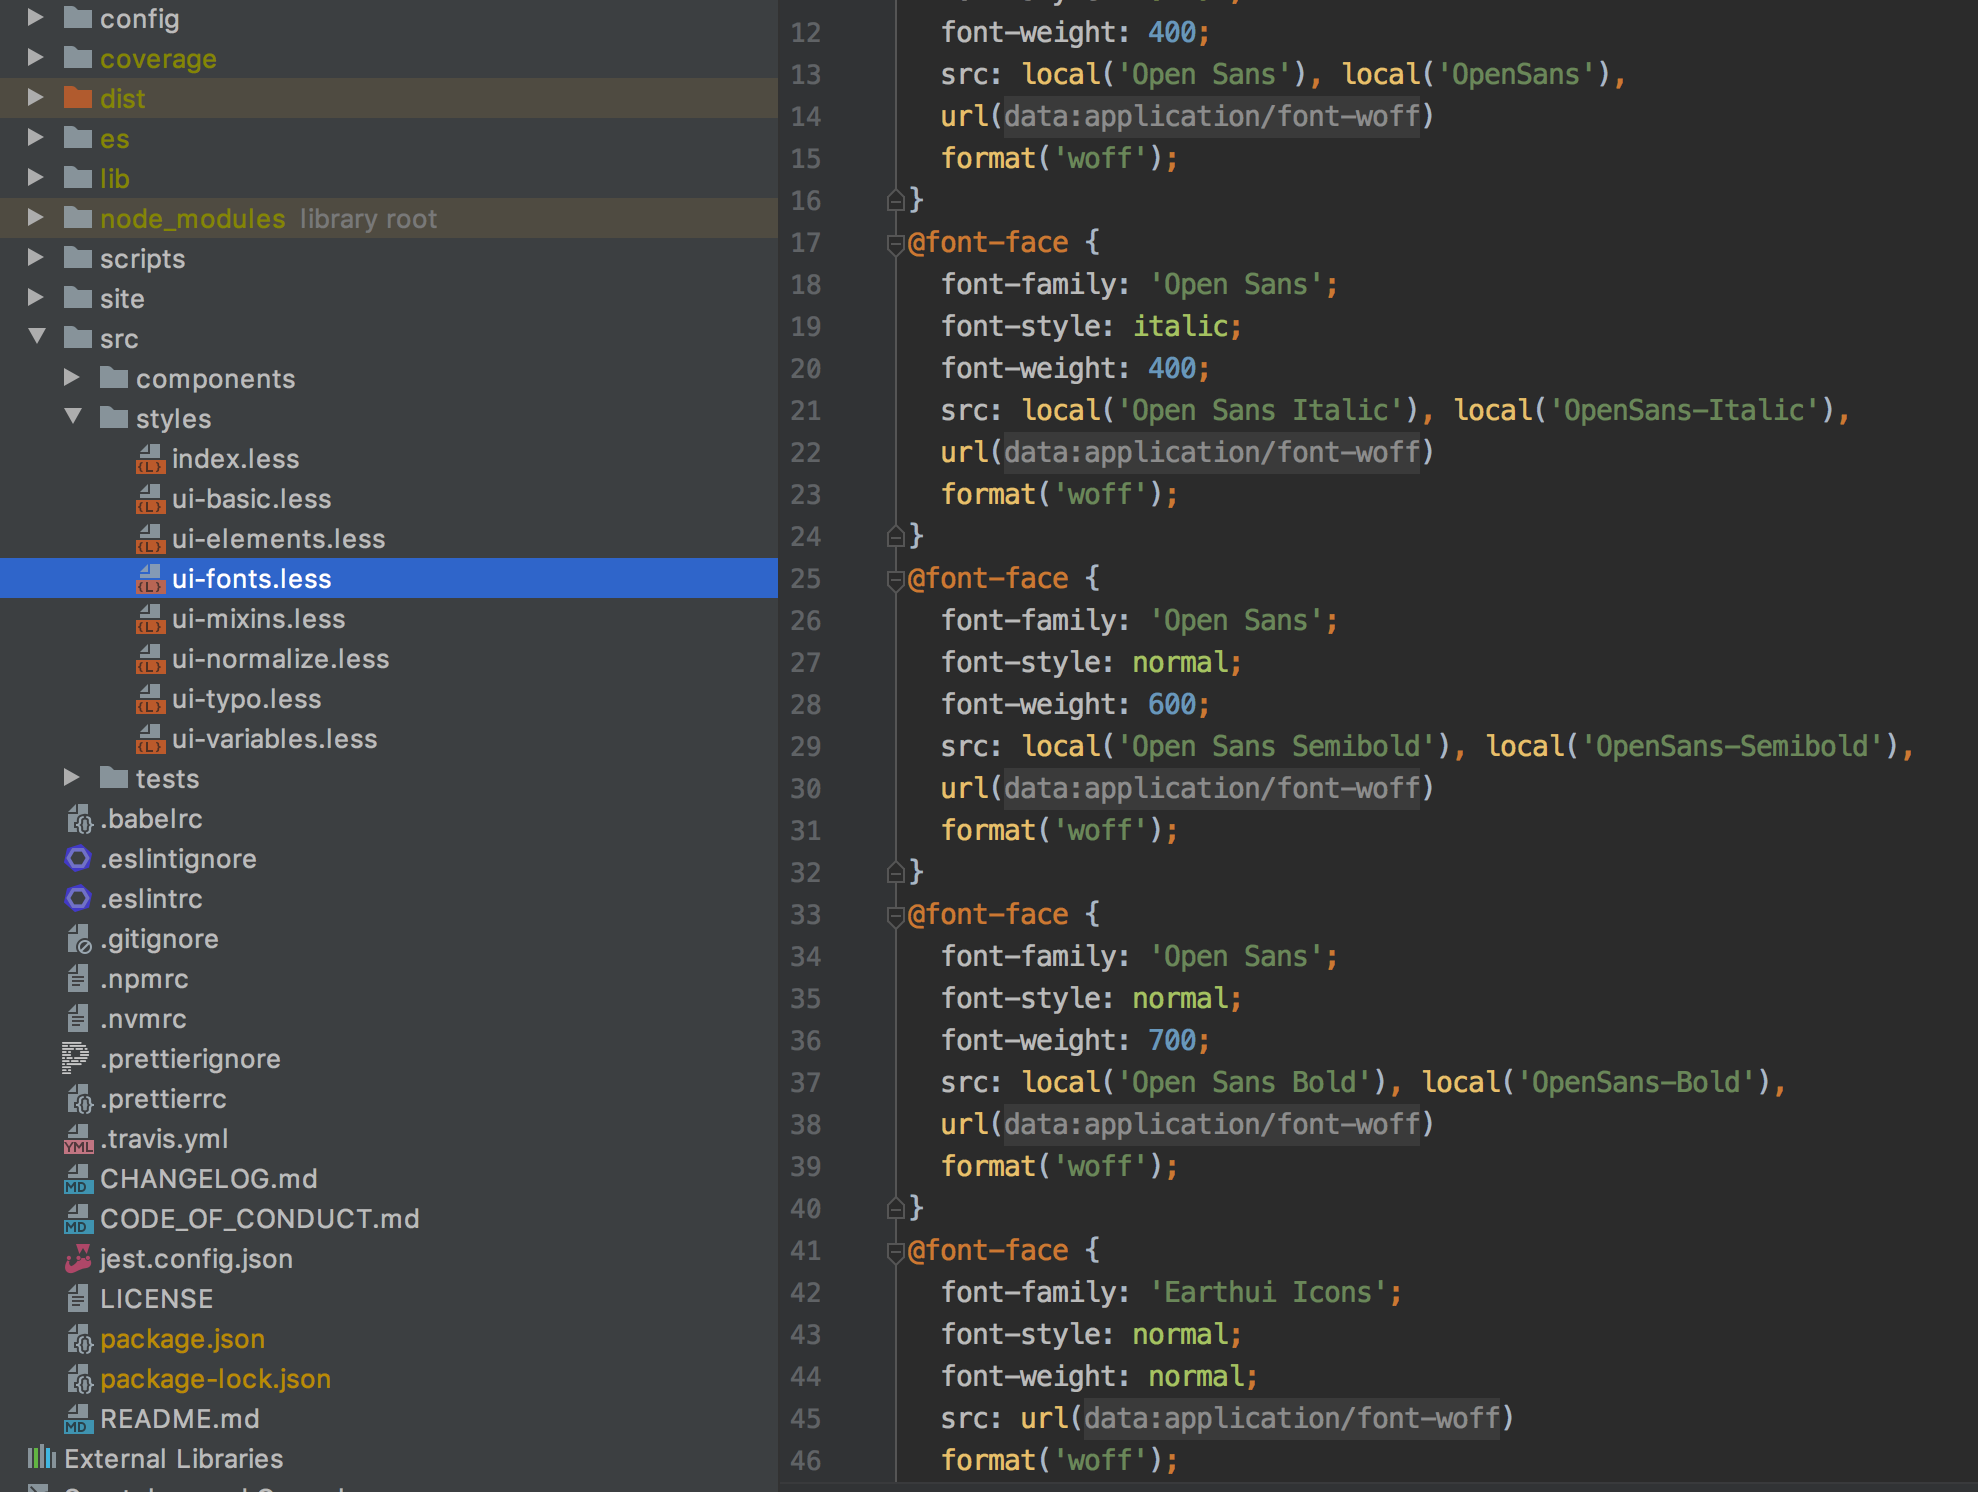Viewport: 1978px width, 1492px height.
Task: Click the CHANGELOG.md markdown icon
Action: point(78,1179)
